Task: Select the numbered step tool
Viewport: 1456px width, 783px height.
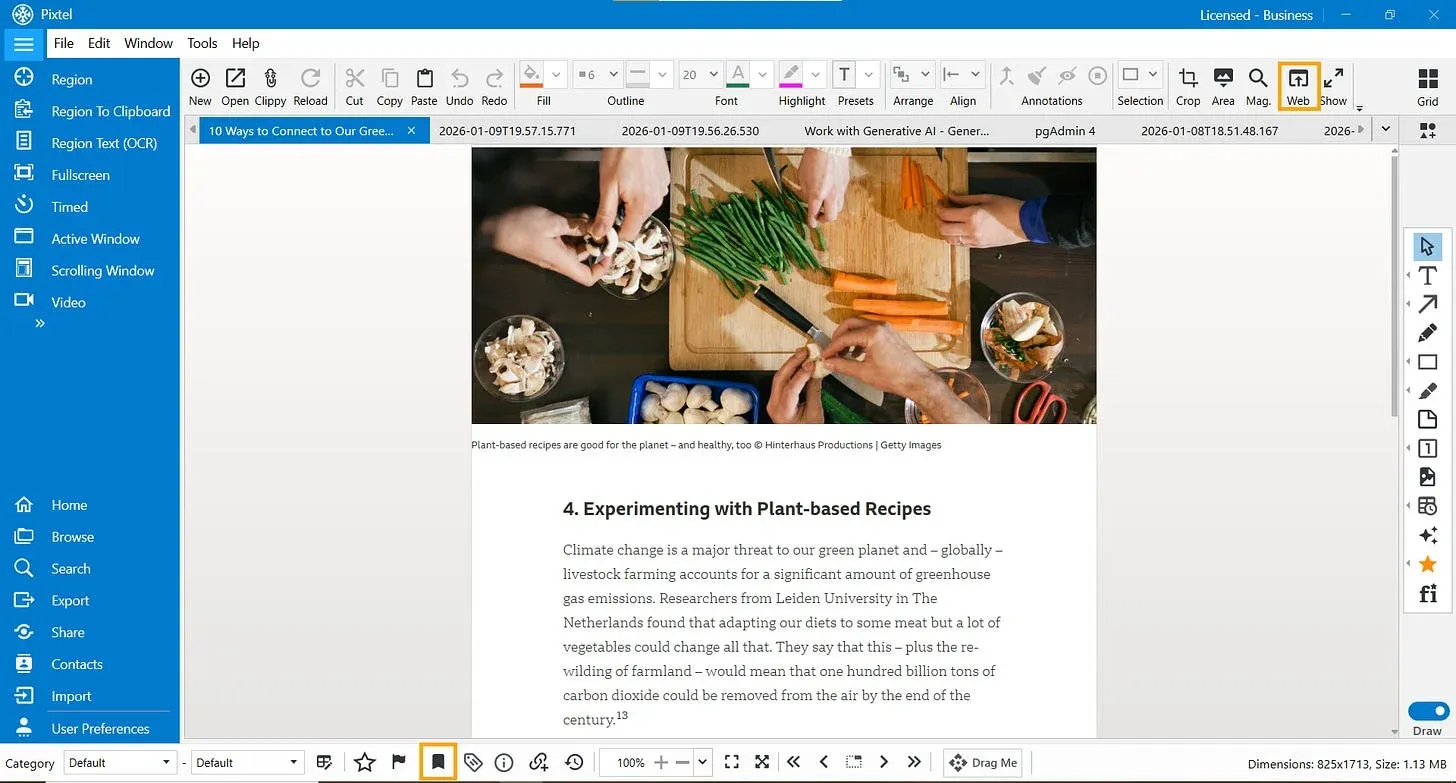Action: coord(1427,449)
